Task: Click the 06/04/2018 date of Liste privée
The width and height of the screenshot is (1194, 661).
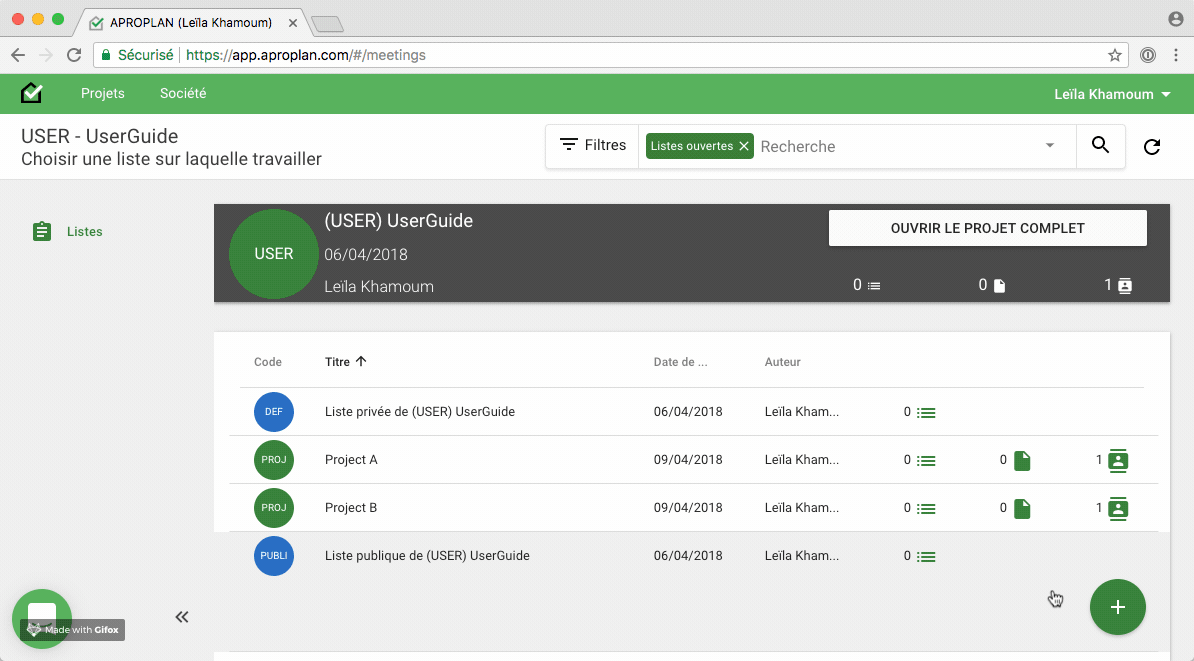Action: coord(688,411)
